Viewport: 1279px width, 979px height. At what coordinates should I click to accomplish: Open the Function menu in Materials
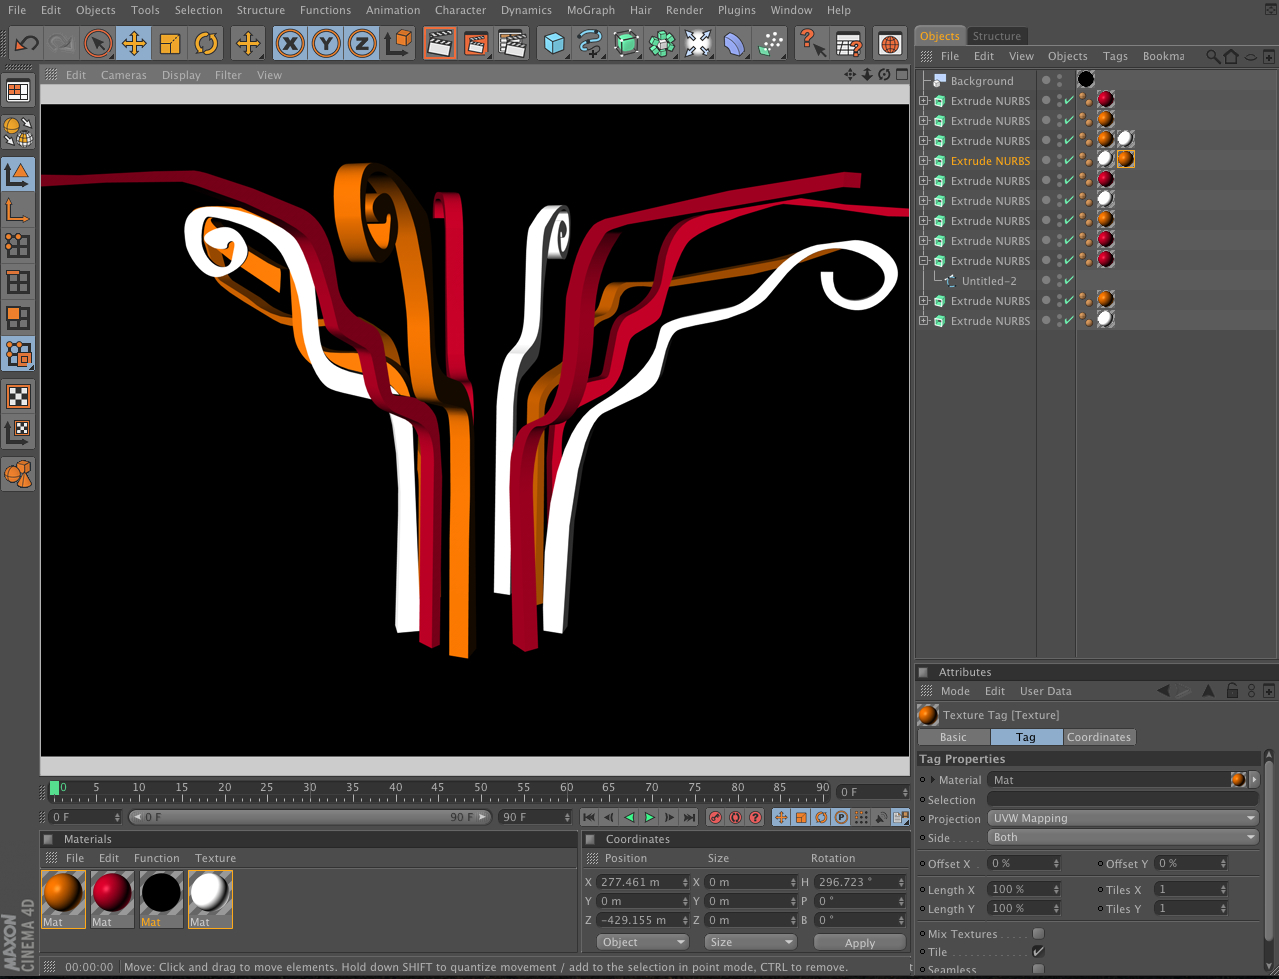(x=157, y=858)
